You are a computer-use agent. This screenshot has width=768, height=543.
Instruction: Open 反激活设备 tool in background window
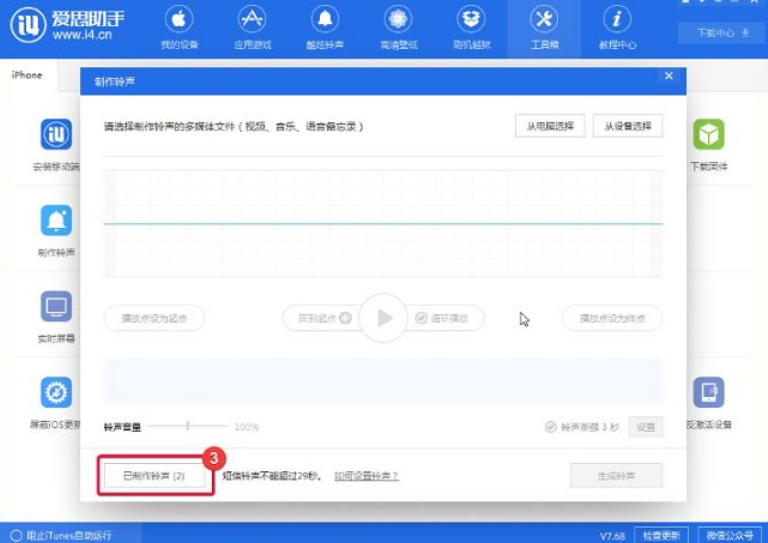(708, 403)
